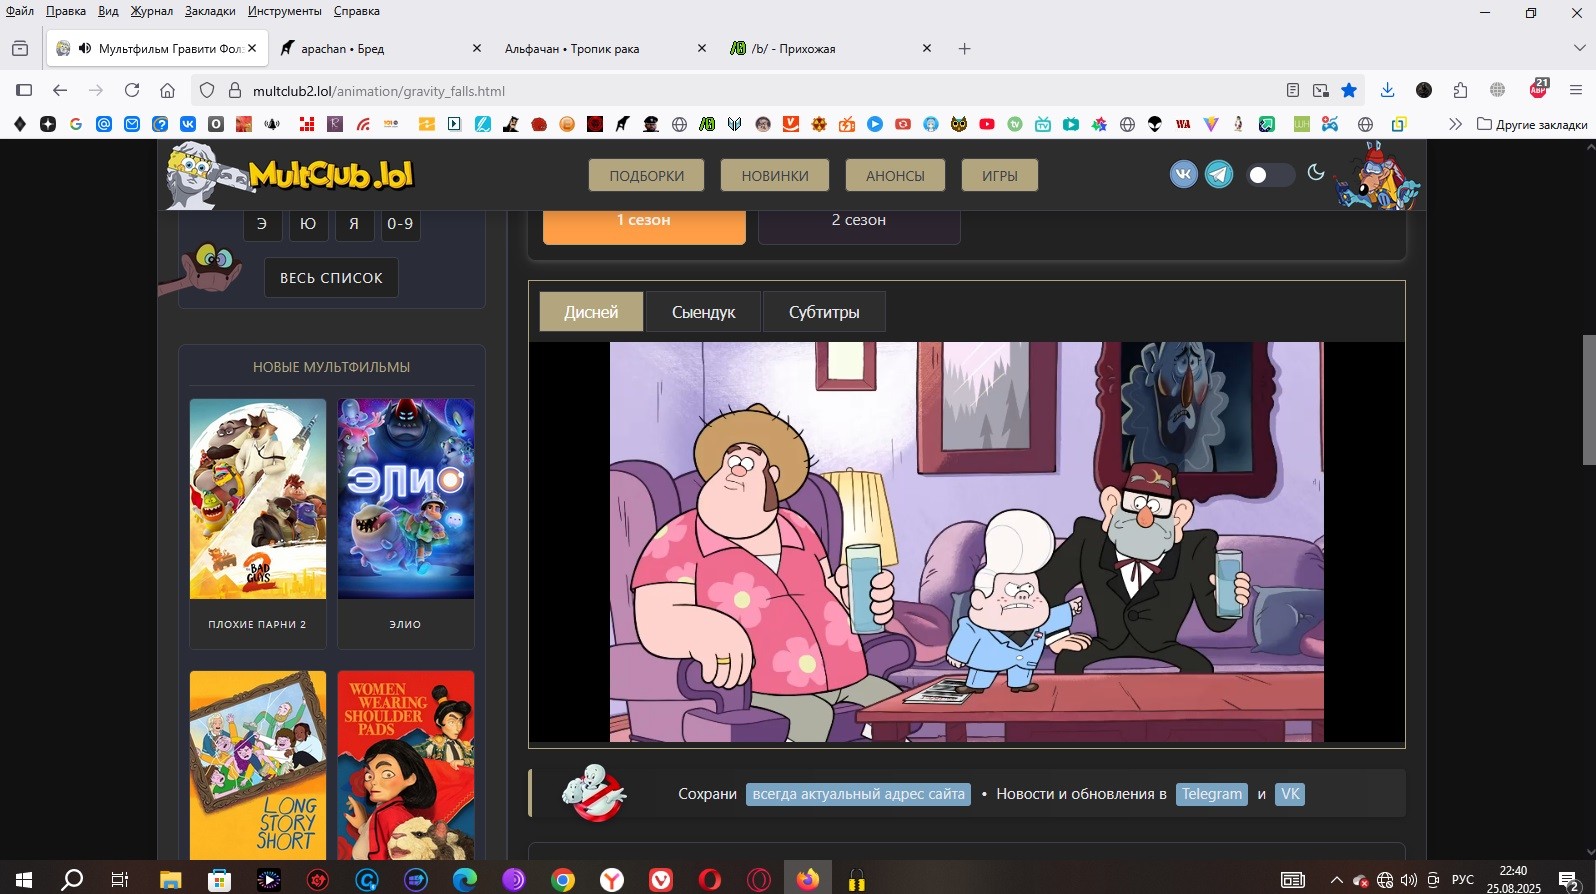Screen dimensions: 1596x894
Task: Open the НОВИНКИ section link
Action: pos(775,175)
